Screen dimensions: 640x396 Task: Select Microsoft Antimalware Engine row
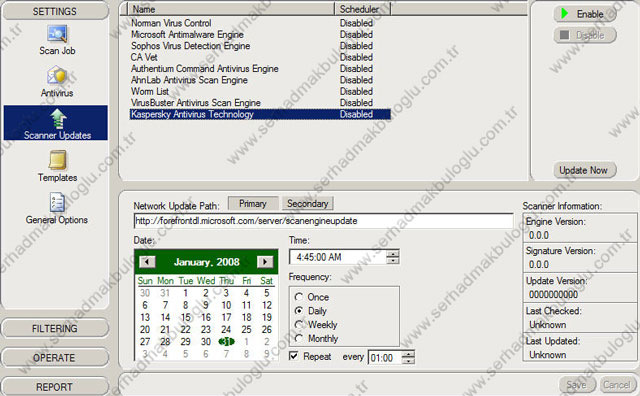[260, 34]
